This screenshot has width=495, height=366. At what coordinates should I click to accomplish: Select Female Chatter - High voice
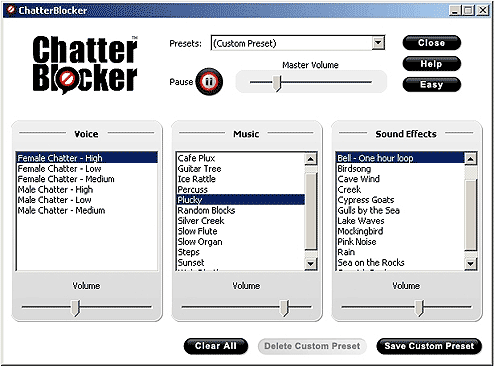(87, 158)
